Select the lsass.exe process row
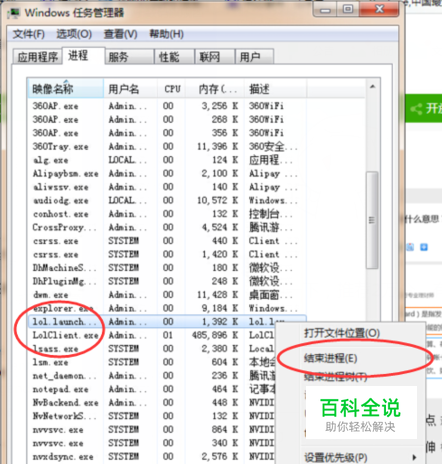Screen dimensions: 442x464 [152, 349]
